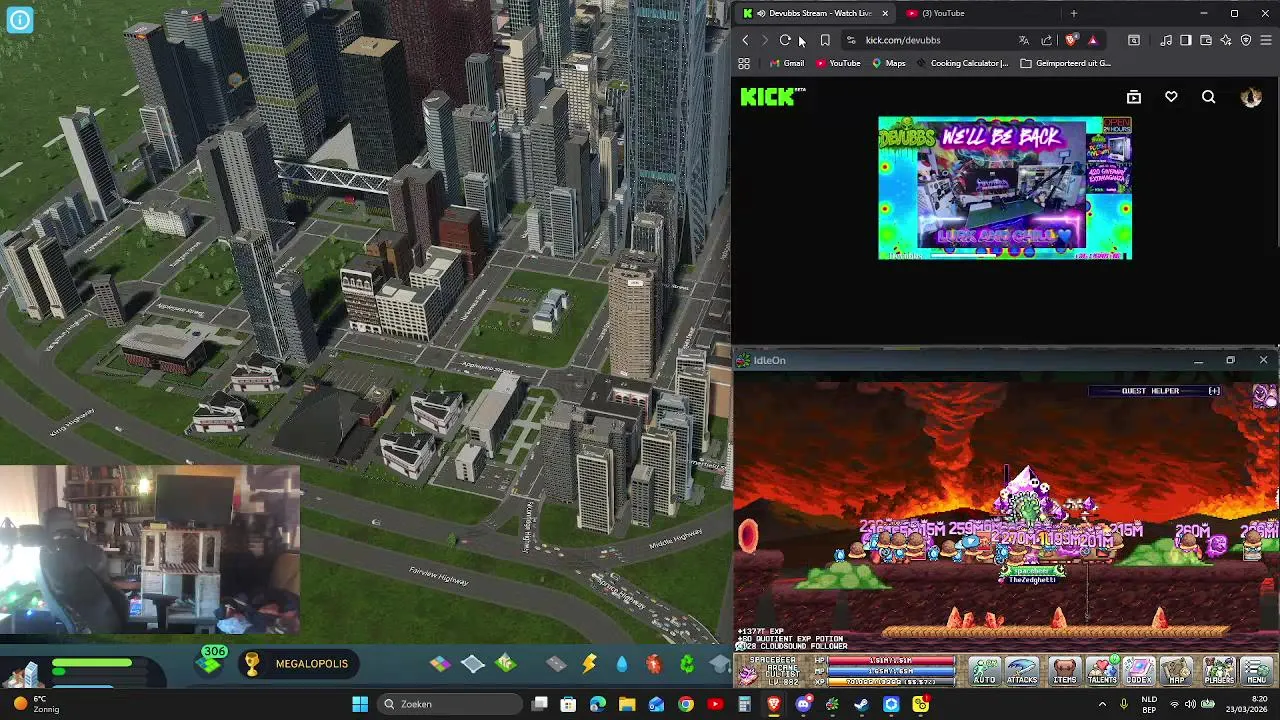
Task: Click the XP progress bar in IdleOn
Action: point(890,682)
